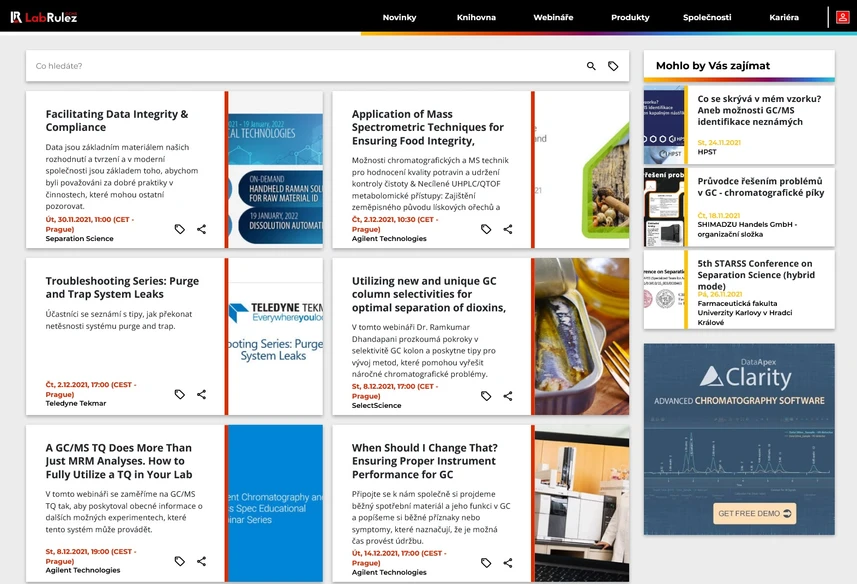This screenshot has width=857, height=584.
Task: Click 'Teledyne Tekmar' organizer text
Action: (x=76, y=404)
